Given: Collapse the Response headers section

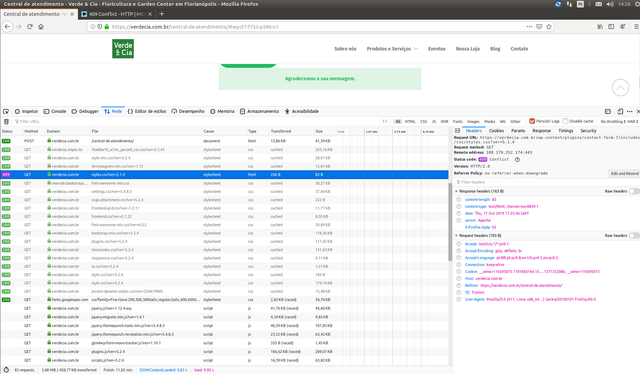Looking at the screenshot, I should 456,191.
